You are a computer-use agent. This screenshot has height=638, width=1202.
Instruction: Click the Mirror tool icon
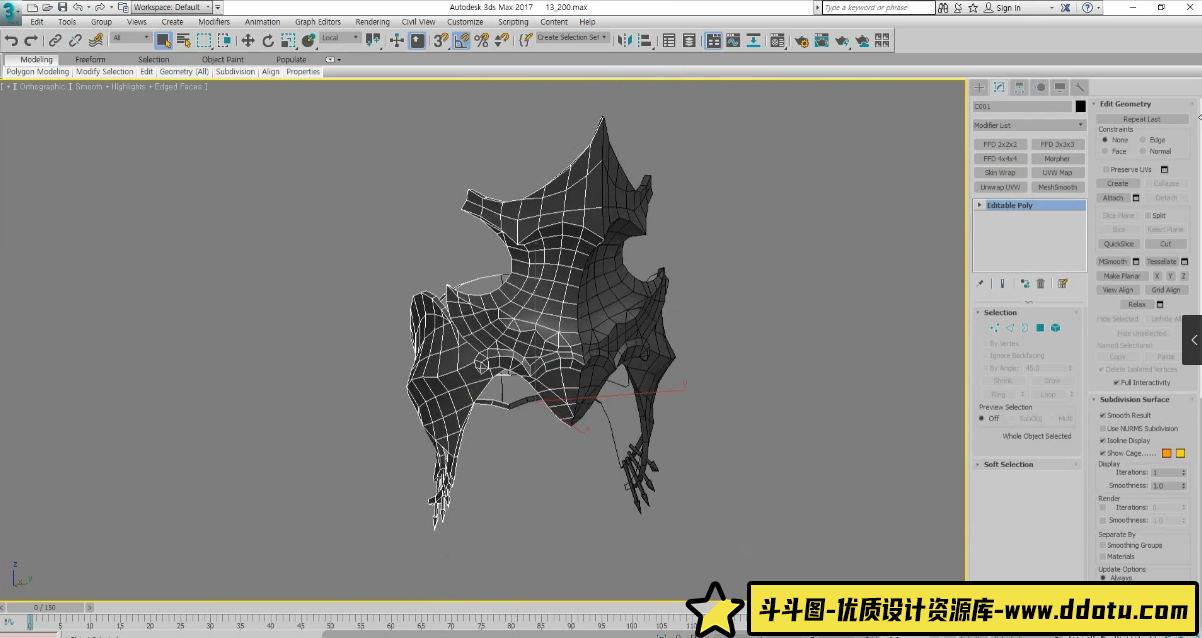tap(625, 40)
